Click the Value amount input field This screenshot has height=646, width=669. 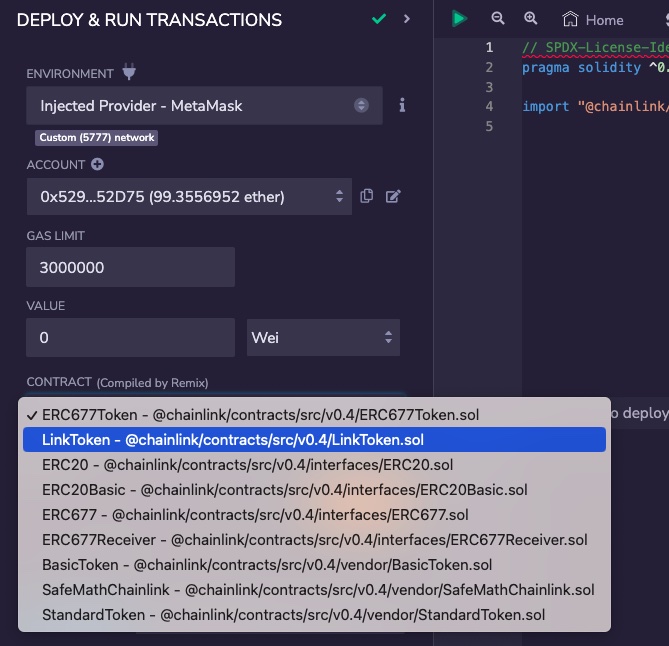(x=131, y=338)
